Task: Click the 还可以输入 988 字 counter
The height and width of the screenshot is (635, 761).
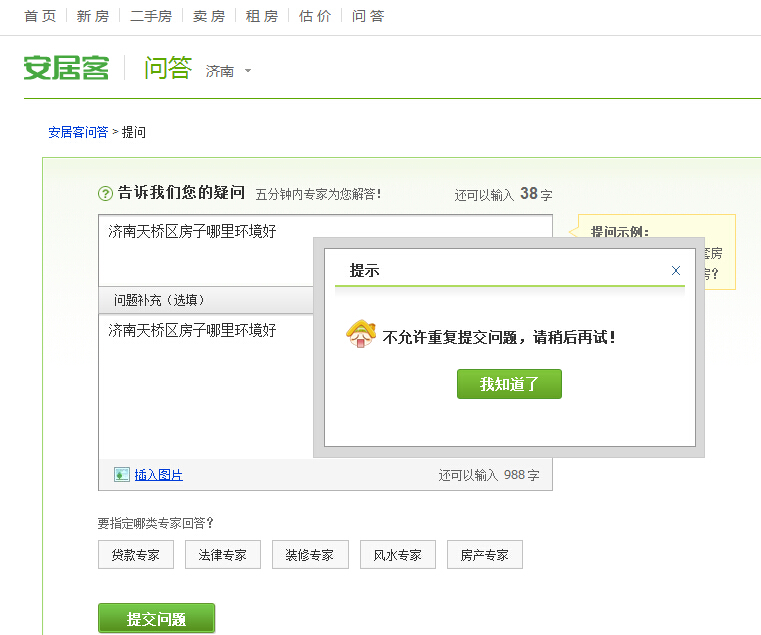Action: pos(489,475)
